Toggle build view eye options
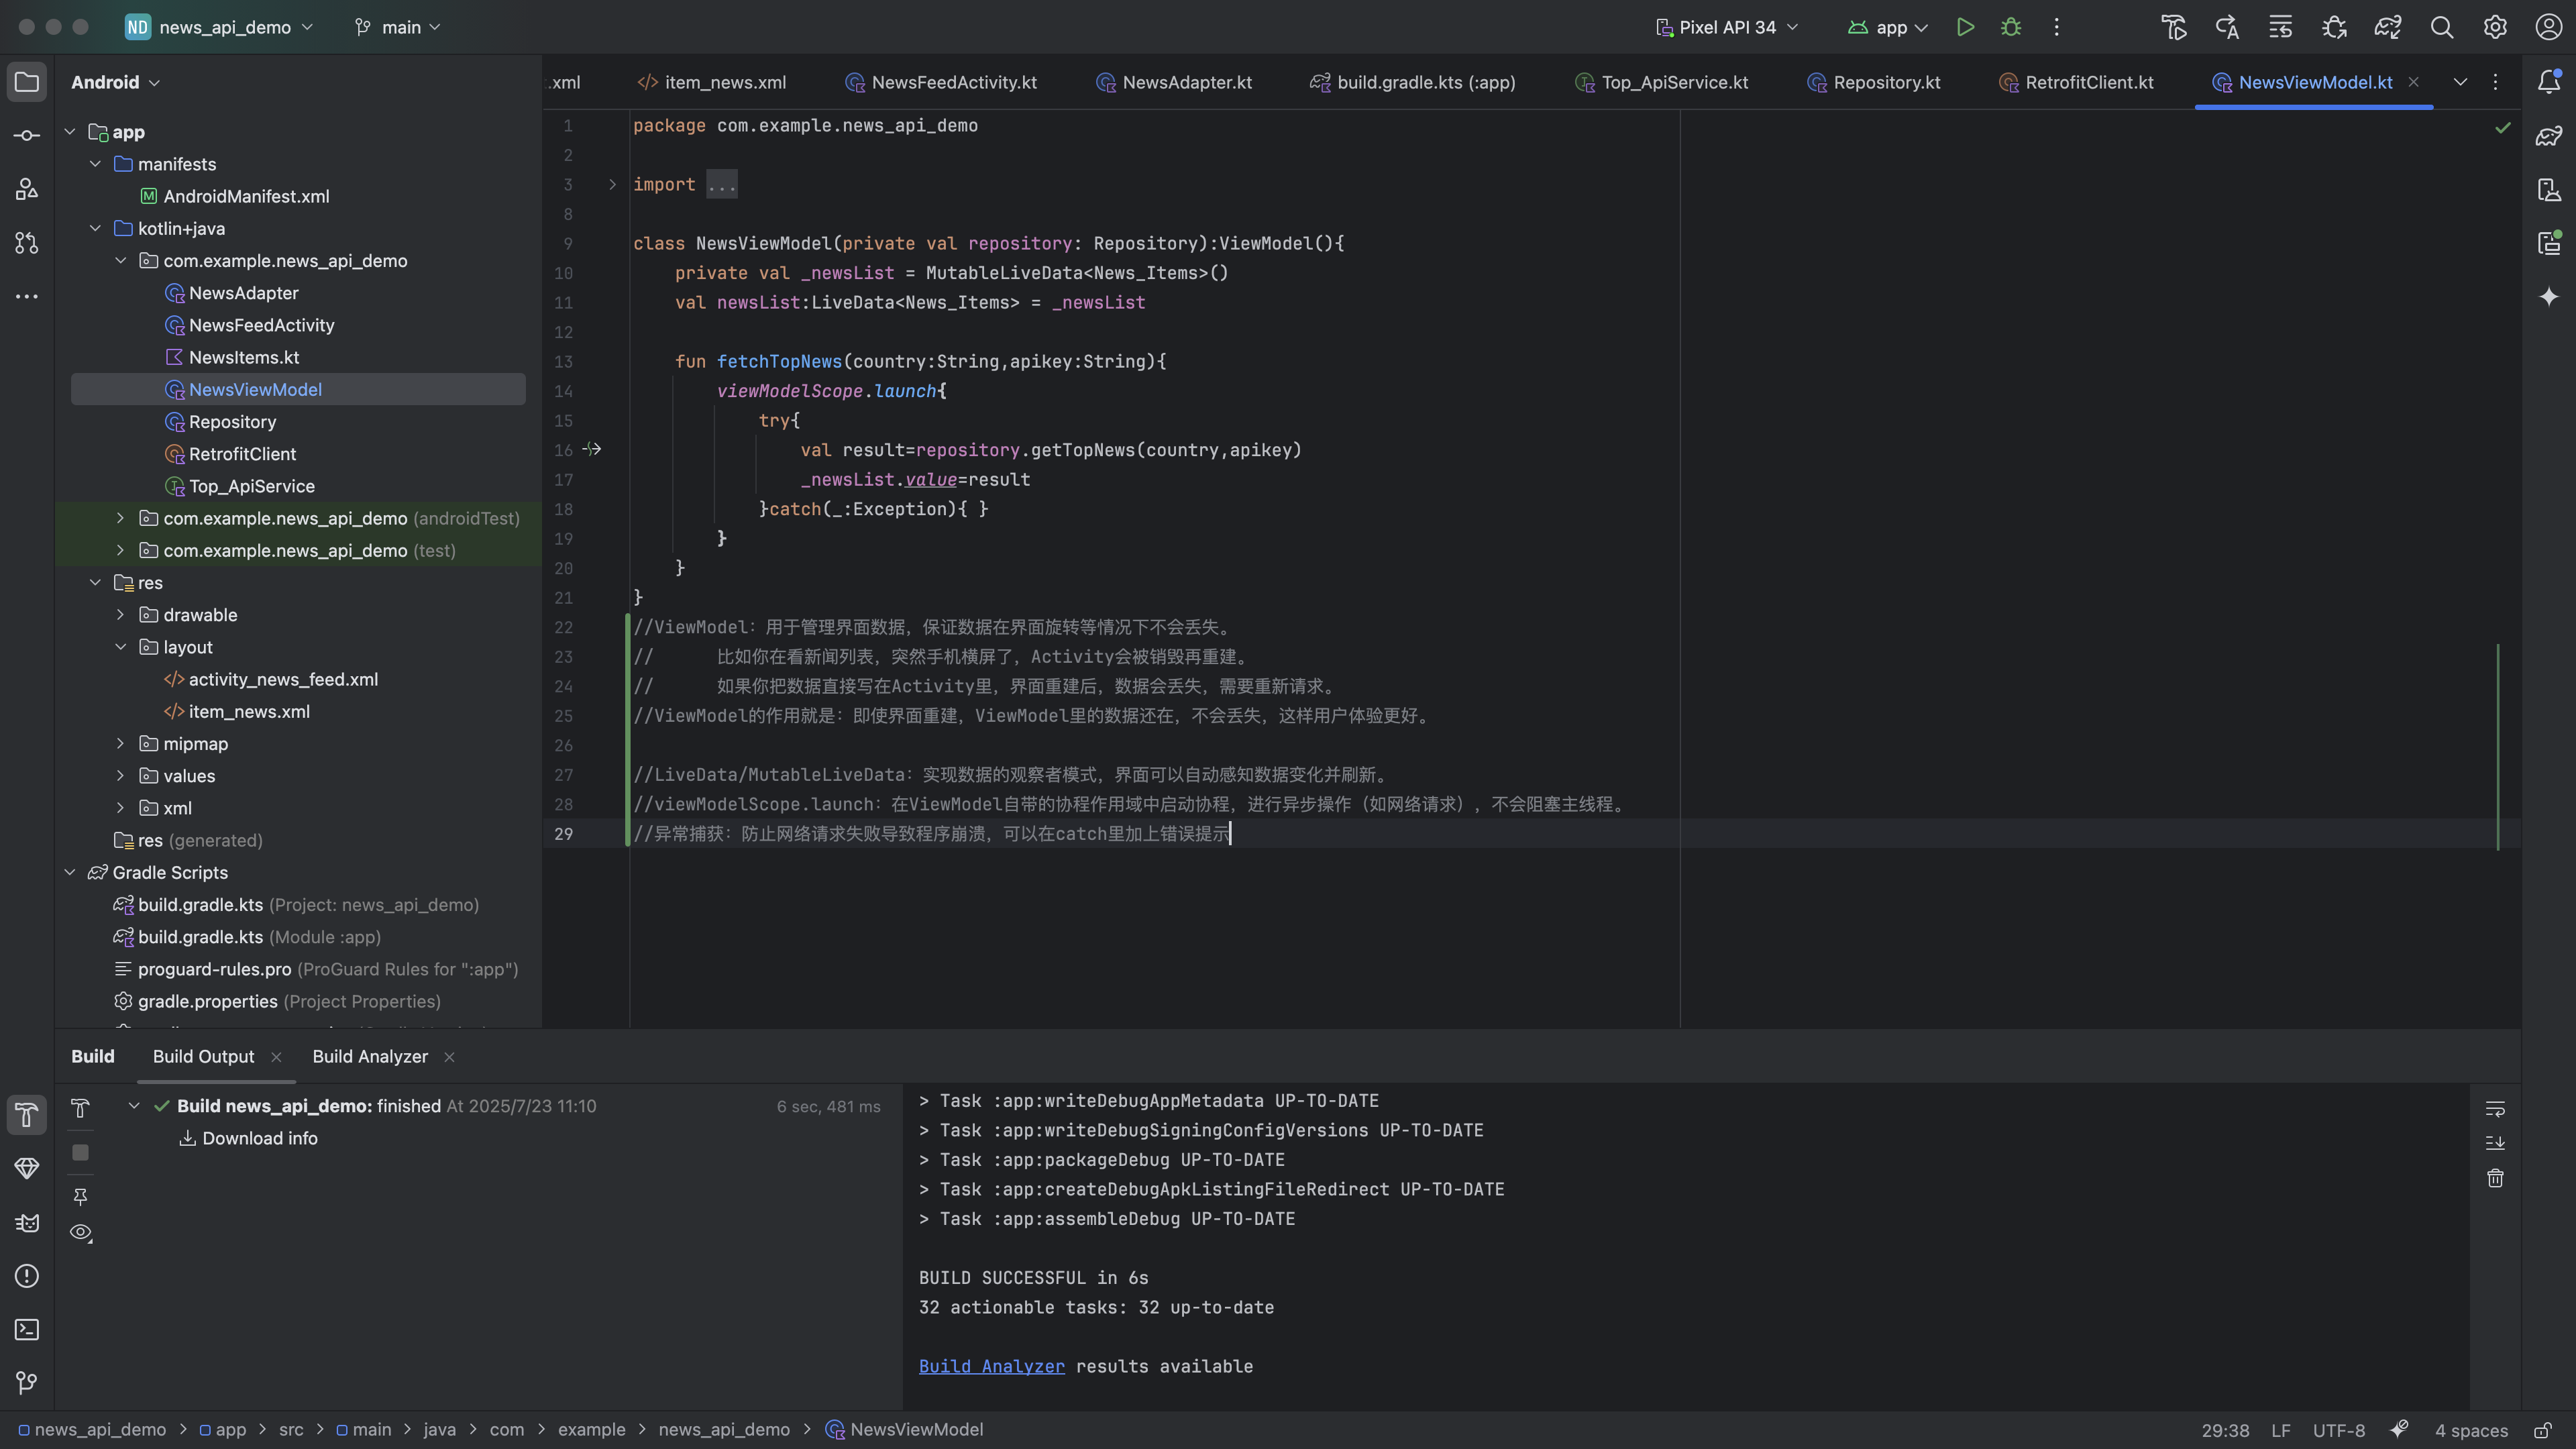The height and width of the screenshot is (1449, 2576). (81, 1232)
